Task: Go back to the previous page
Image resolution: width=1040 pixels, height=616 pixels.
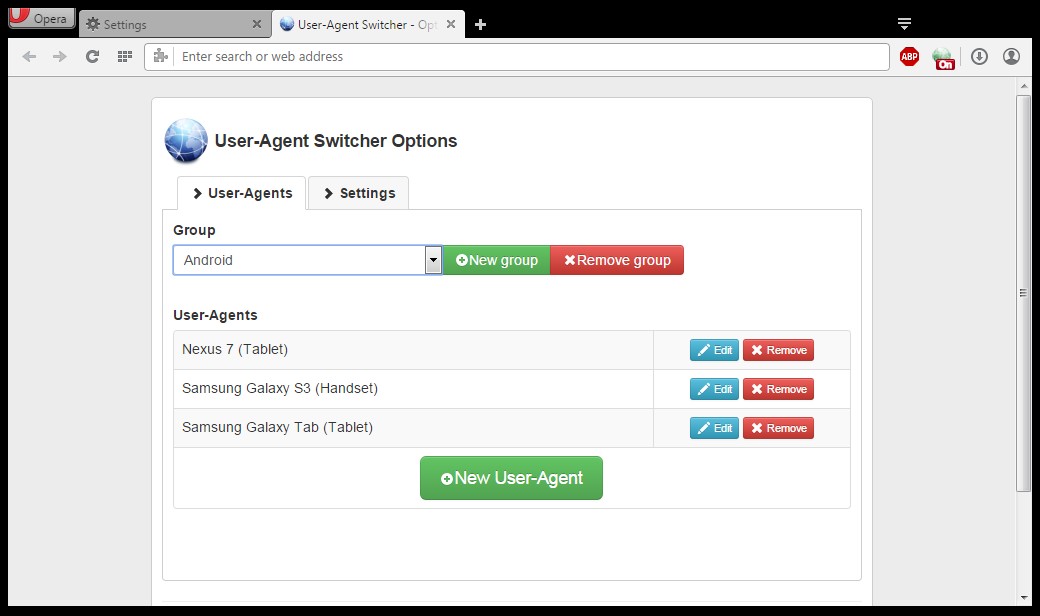Action: [x=29, y=57]
